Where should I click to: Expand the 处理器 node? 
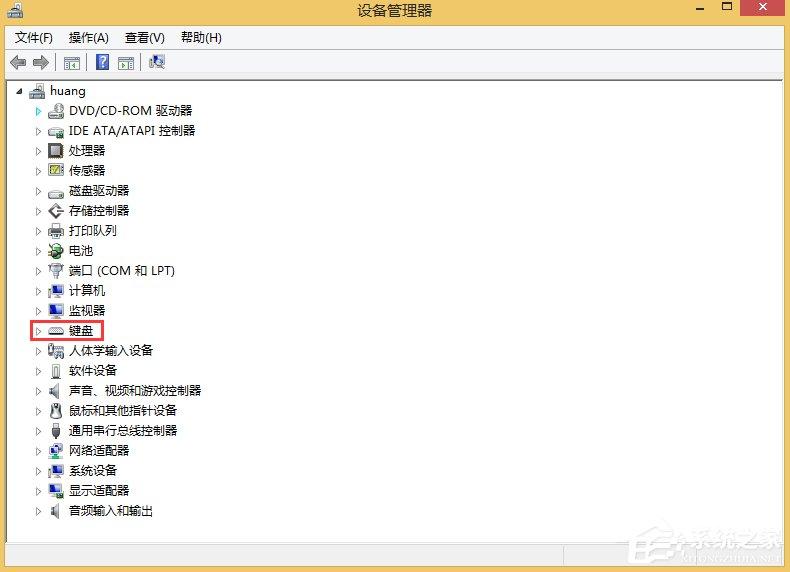click(38, 151)
